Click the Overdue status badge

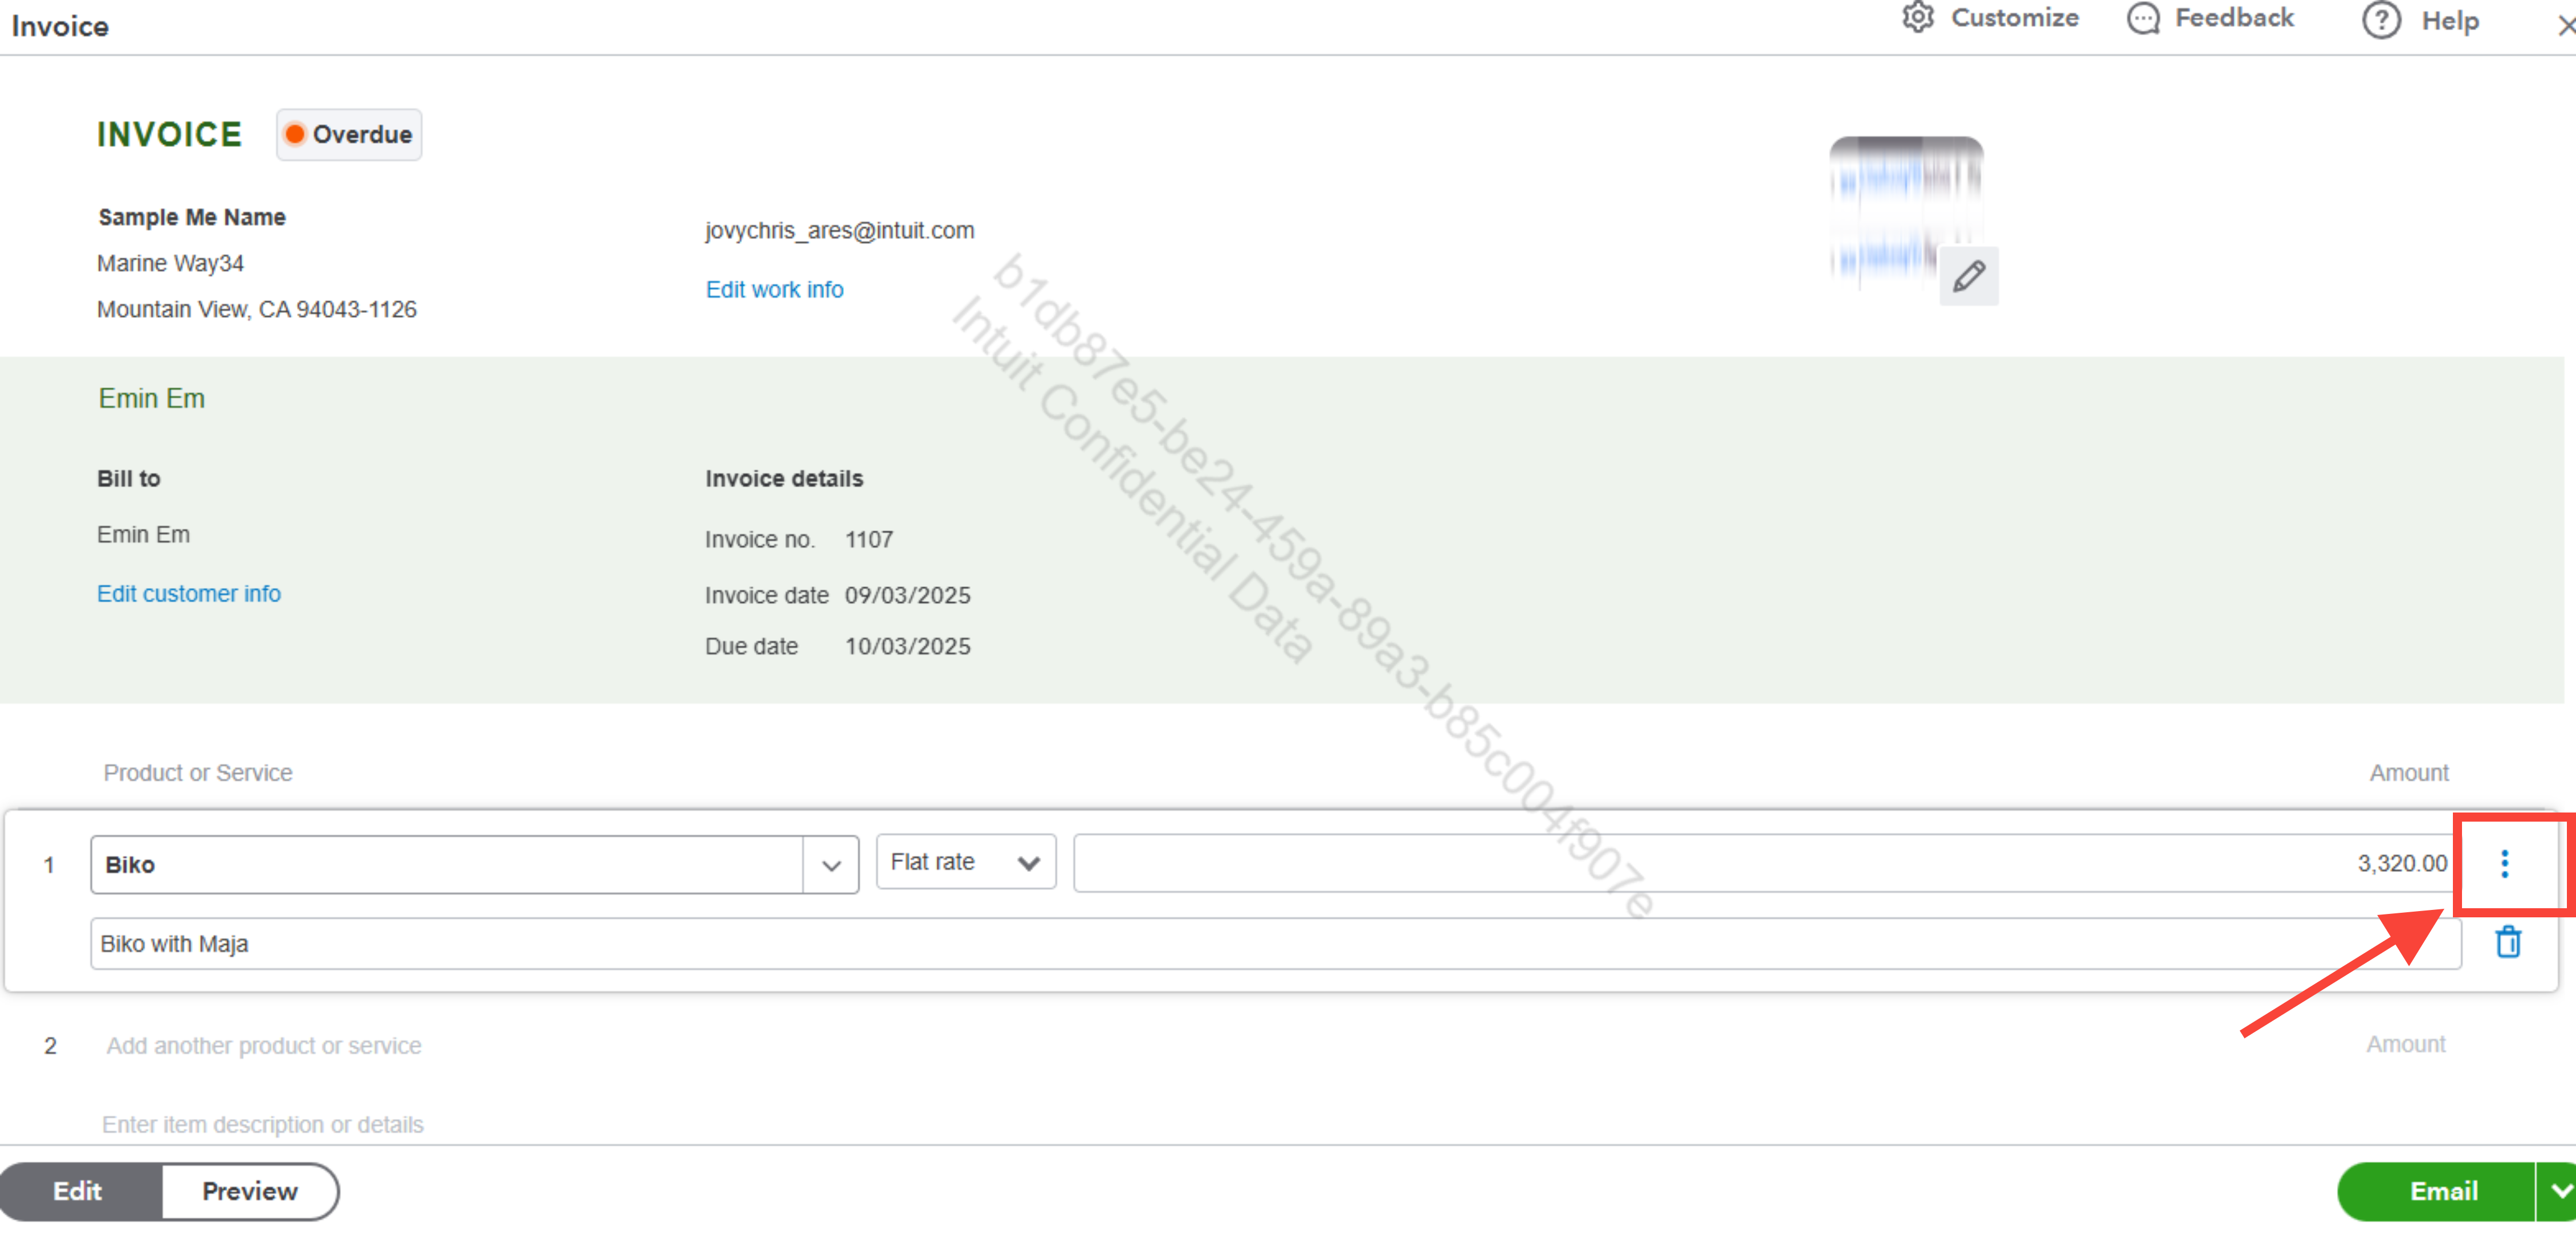[x=348, y=134]
